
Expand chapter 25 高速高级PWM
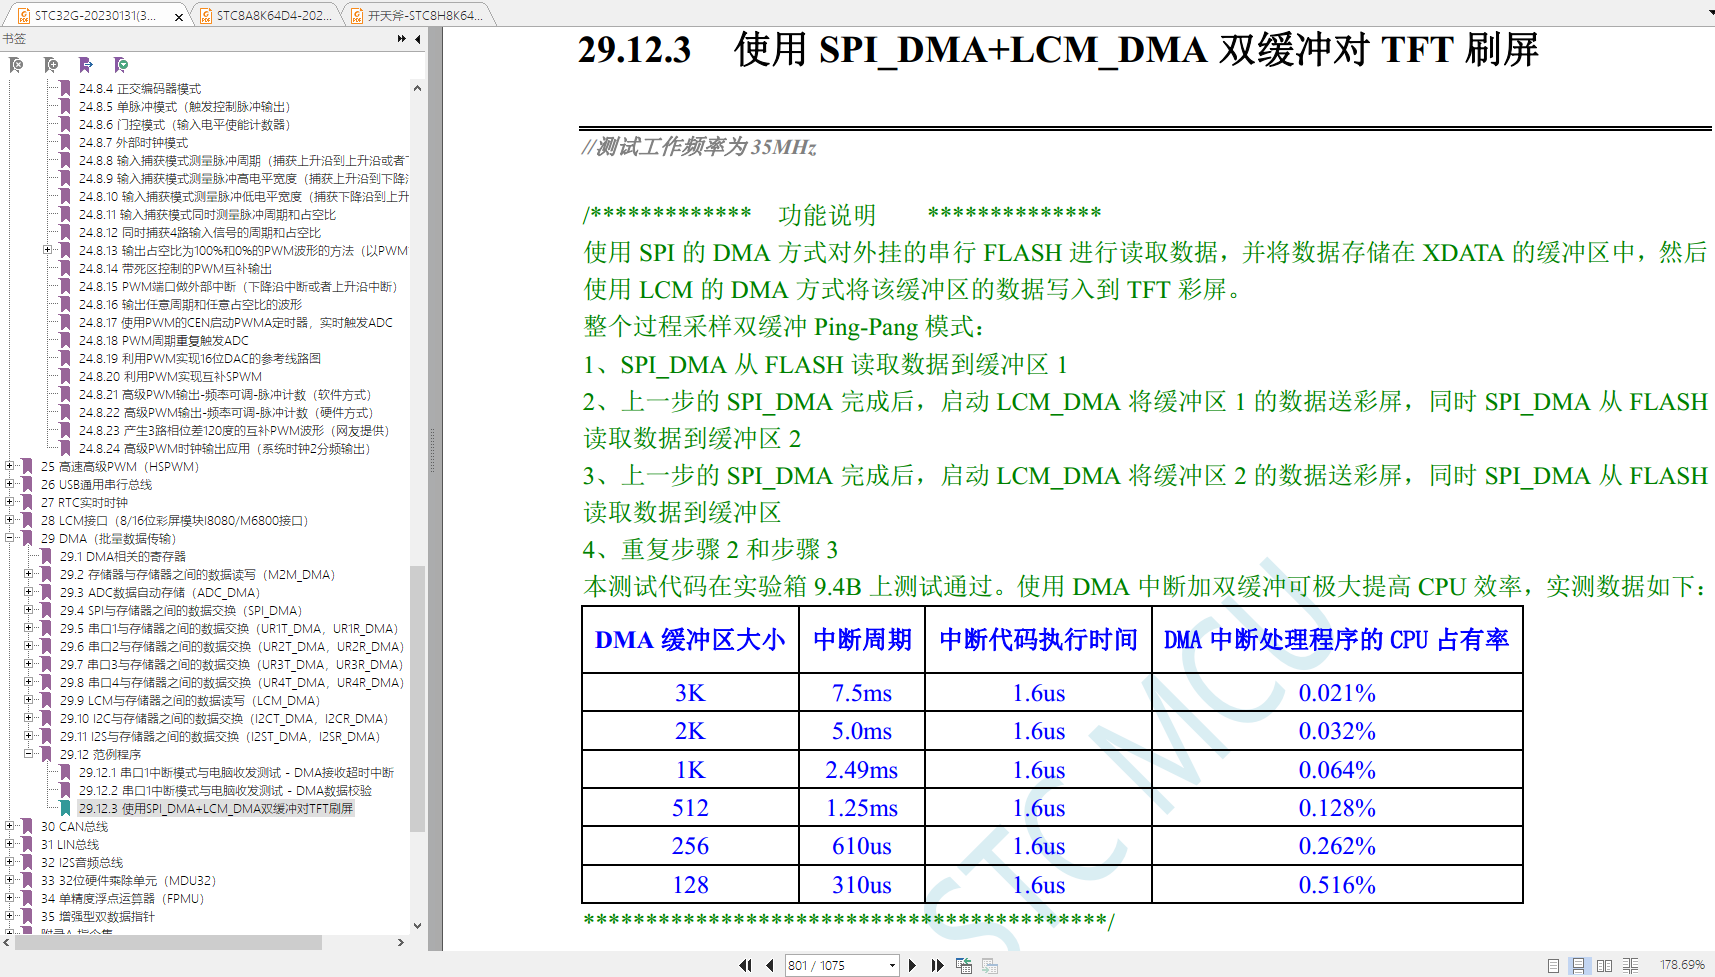(10, 466)
